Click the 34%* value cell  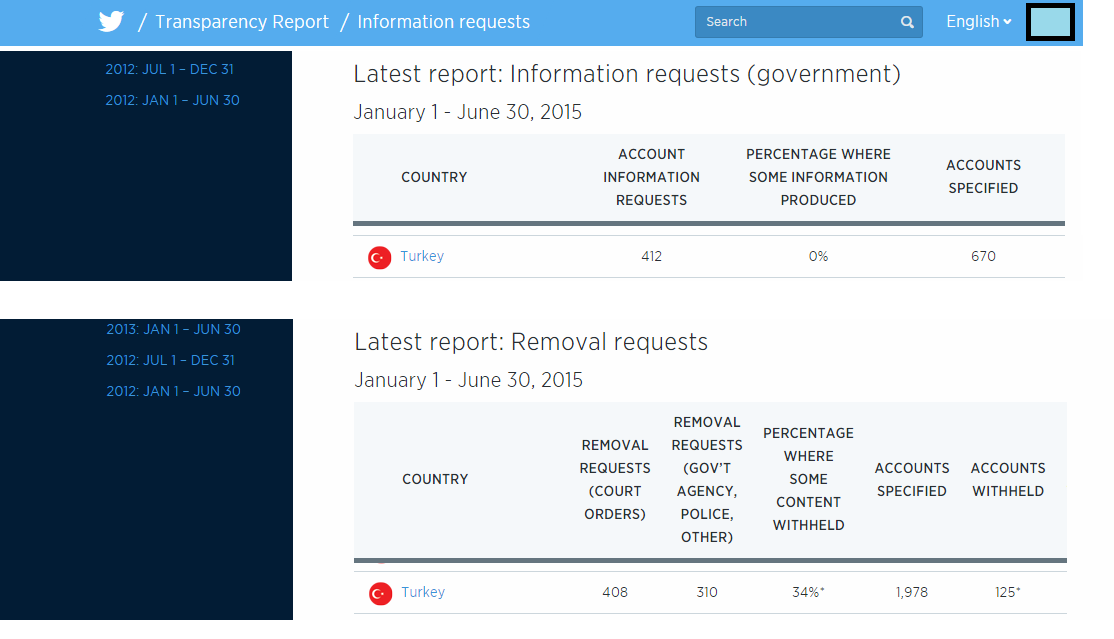point(809,592)
